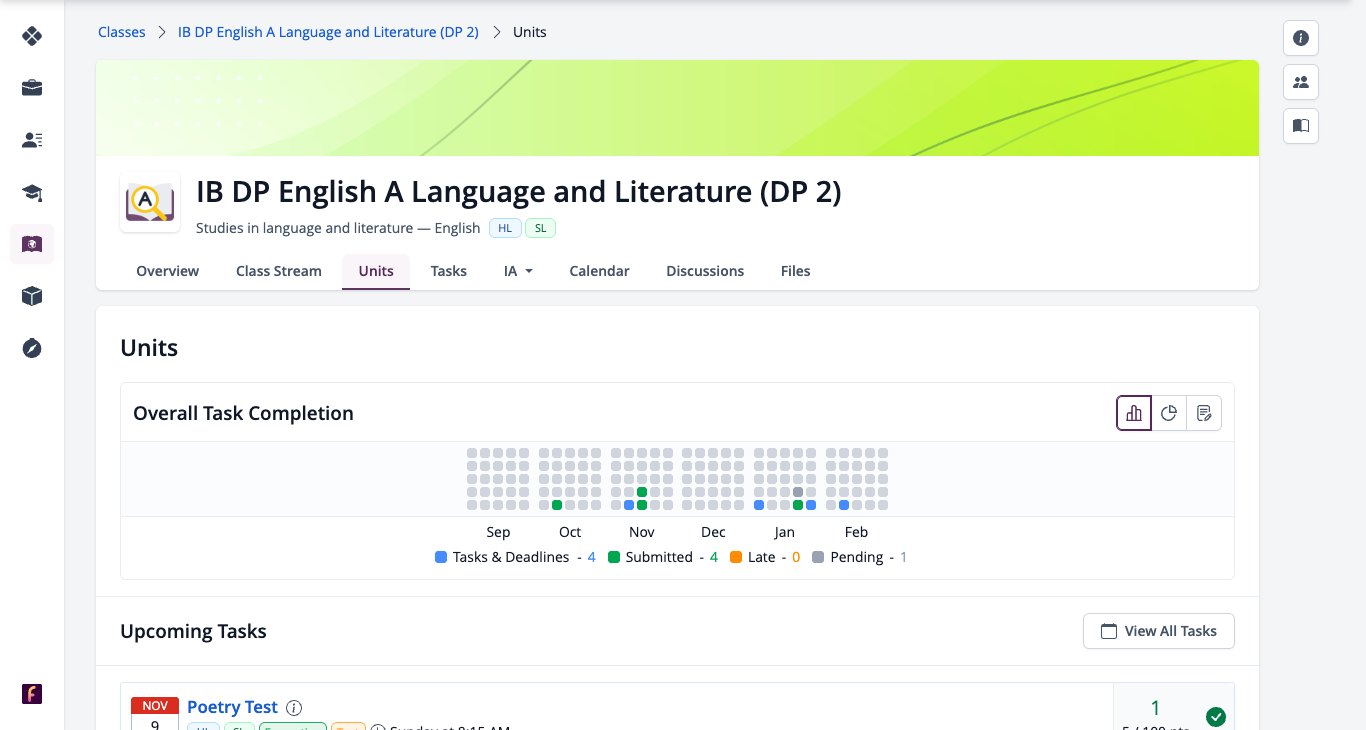
Task: Open the class members people icon
Action: (x=1301, y=82)
